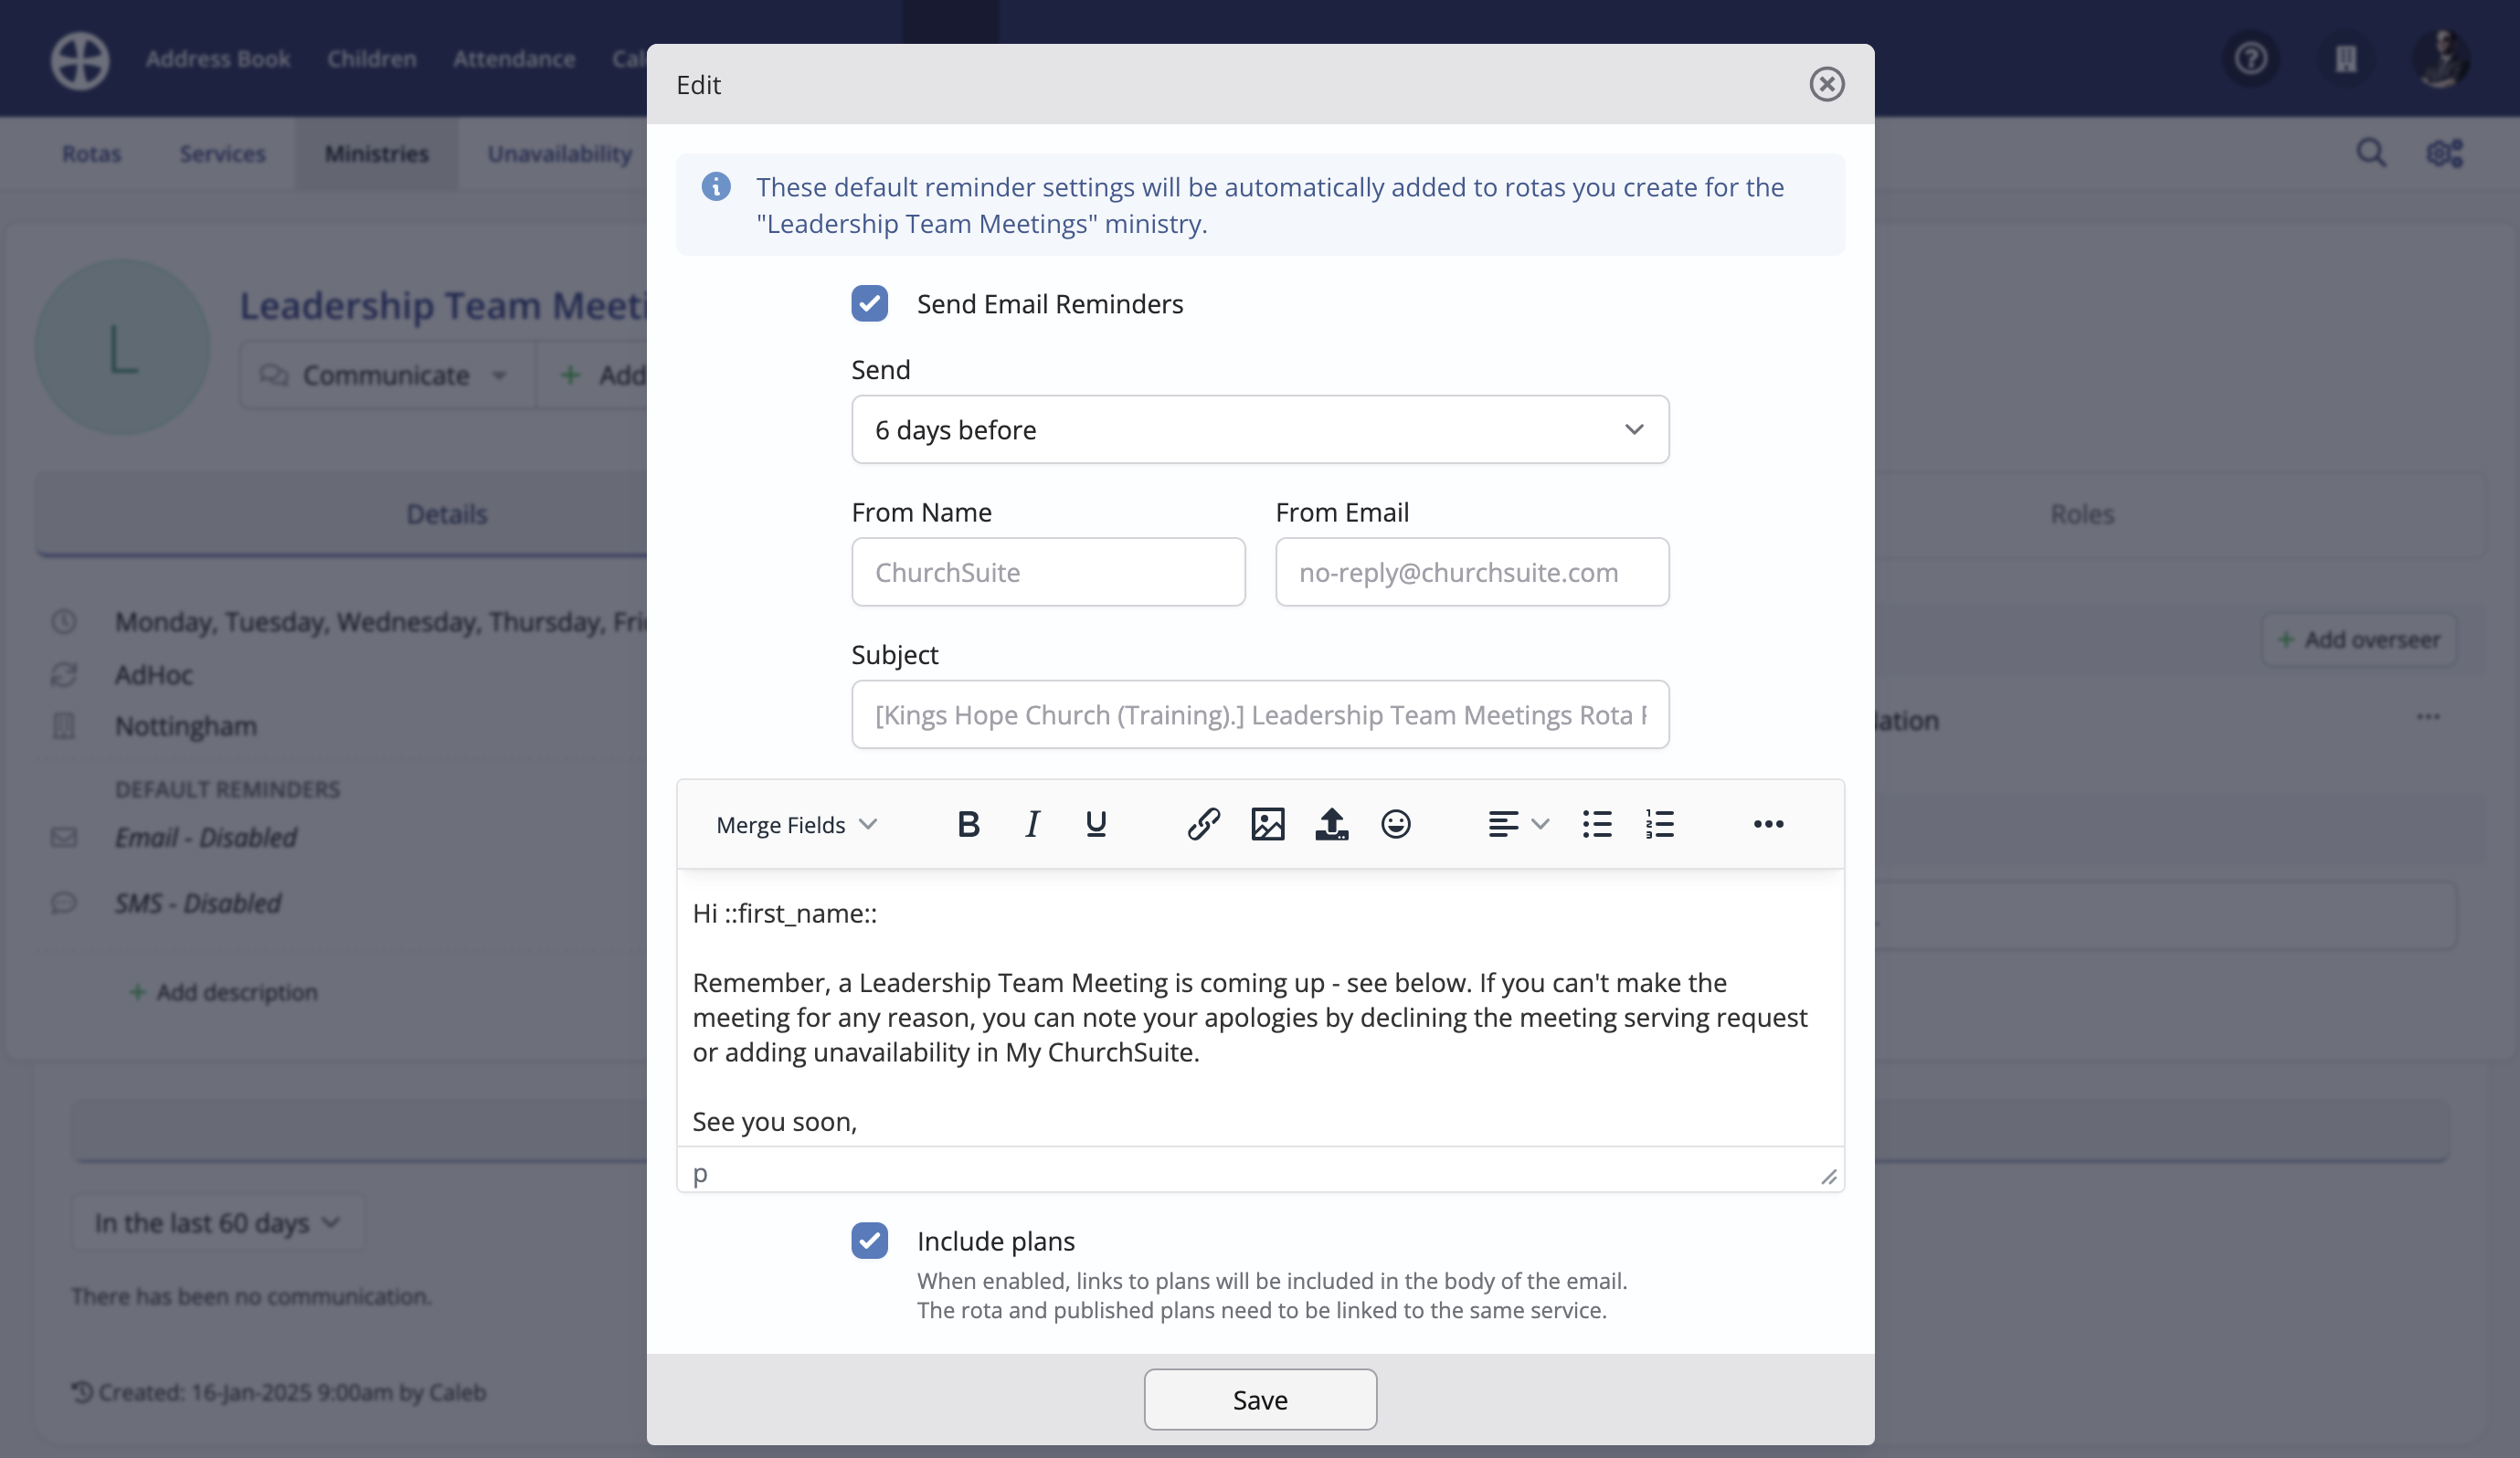The height and width of the screenshot is (1458, 2520).
Task: Uncheck Send Email Reminders checkbox
Action: (869, 304)
